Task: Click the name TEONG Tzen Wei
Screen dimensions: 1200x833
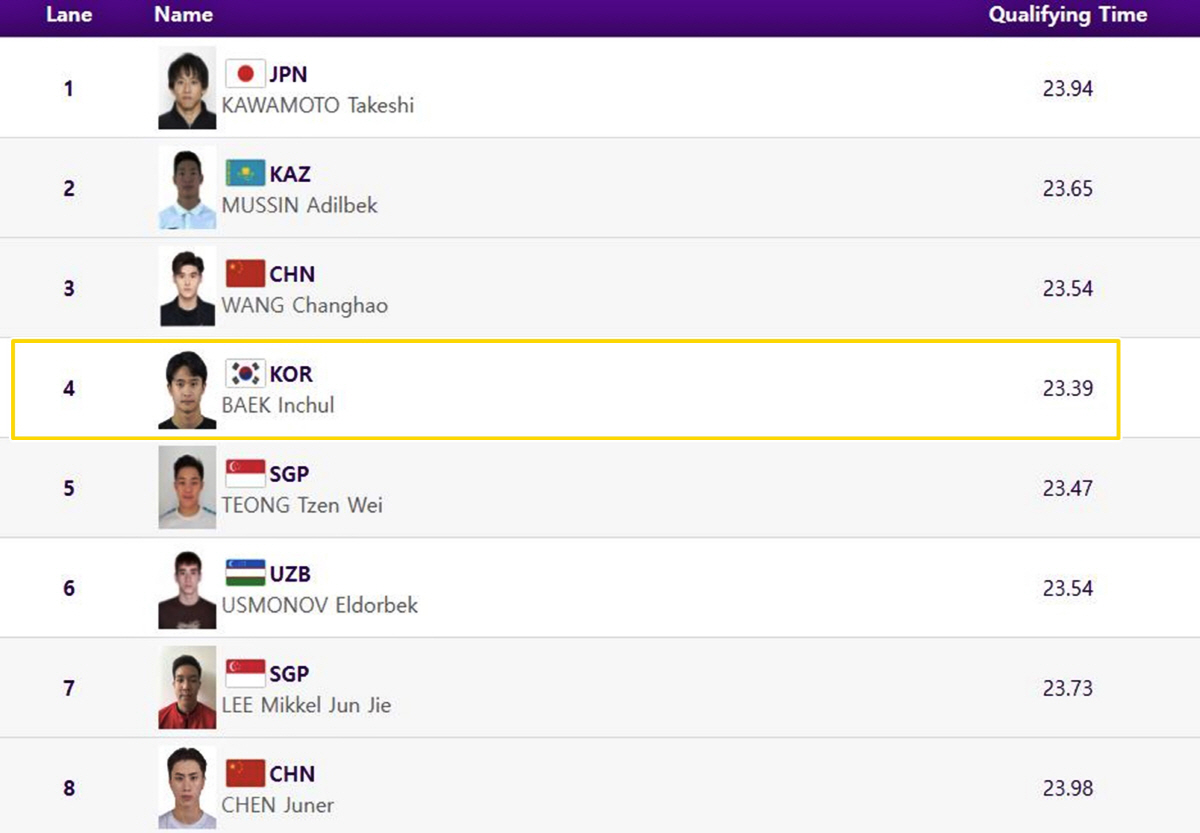Action: pyautogui.click(x=302, y=506)
